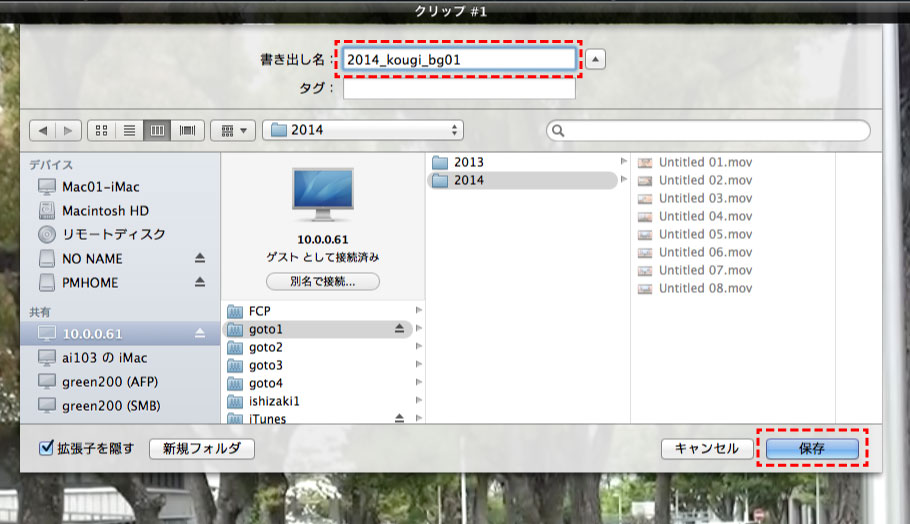
Task: Click the キャンセル button
Action: point(707,449)
